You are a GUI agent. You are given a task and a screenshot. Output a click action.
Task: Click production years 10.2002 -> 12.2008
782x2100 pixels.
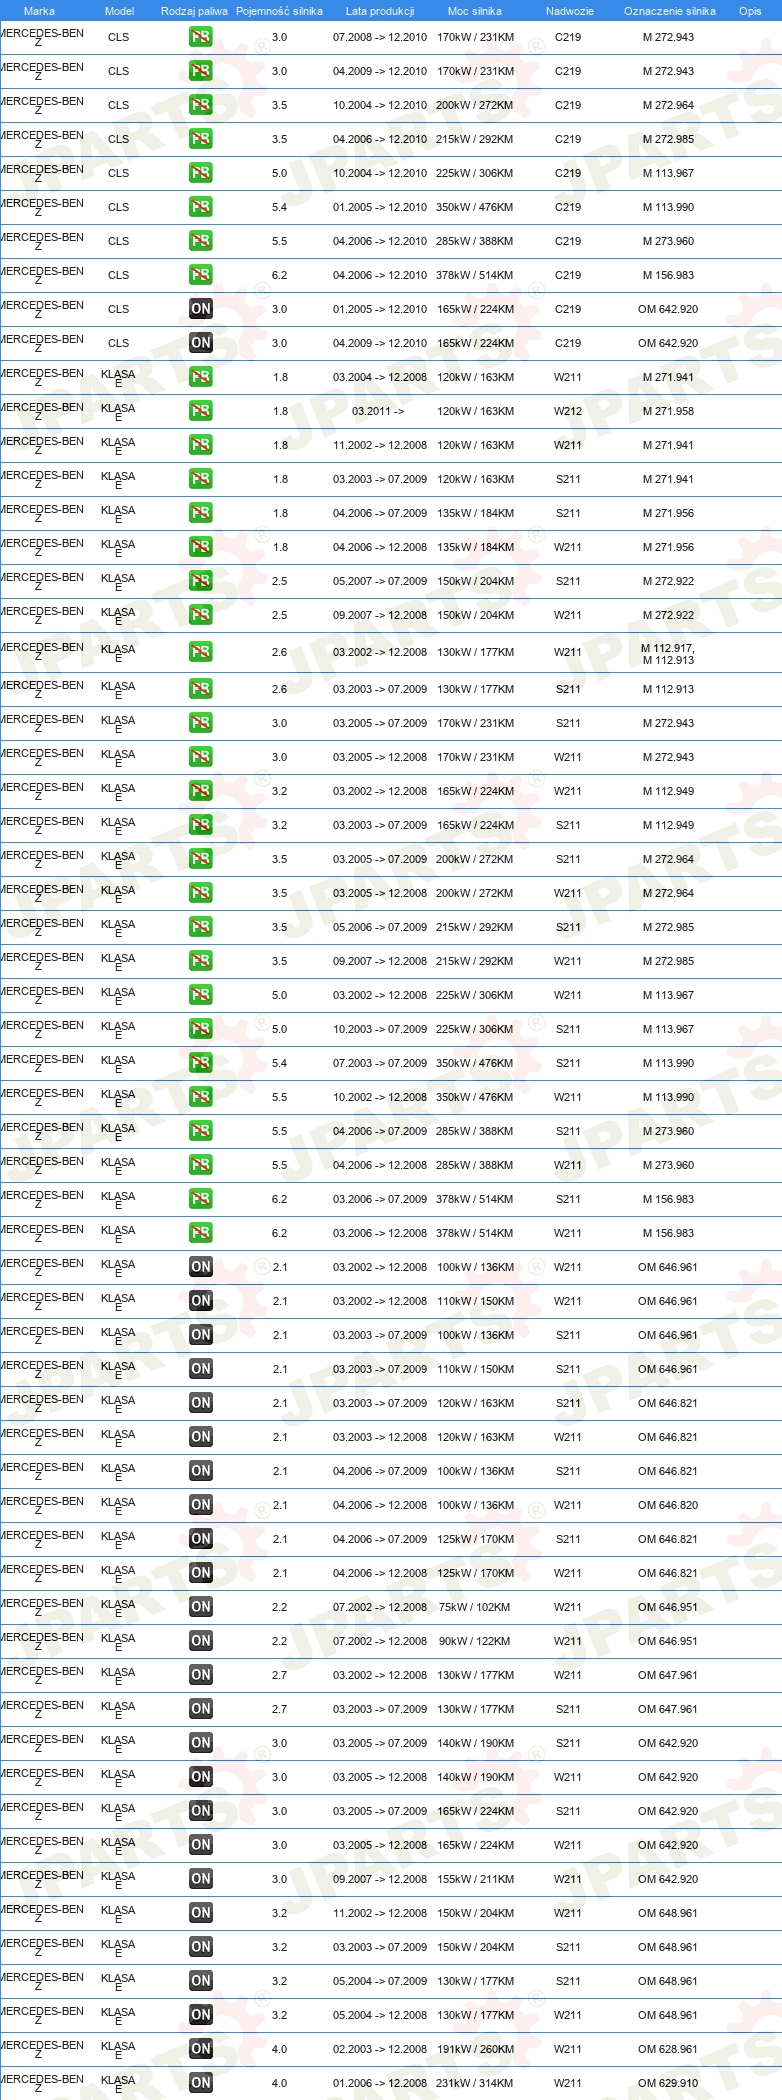pos(380,1097)
